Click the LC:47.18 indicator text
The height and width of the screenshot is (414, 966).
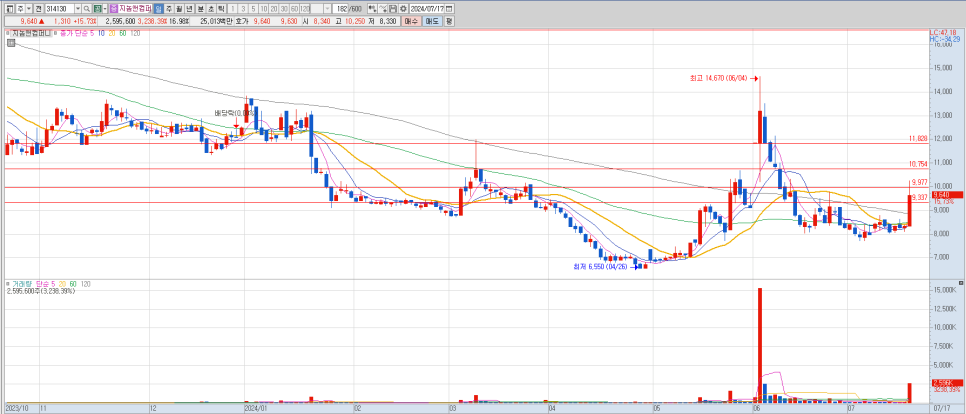(943, 32)
